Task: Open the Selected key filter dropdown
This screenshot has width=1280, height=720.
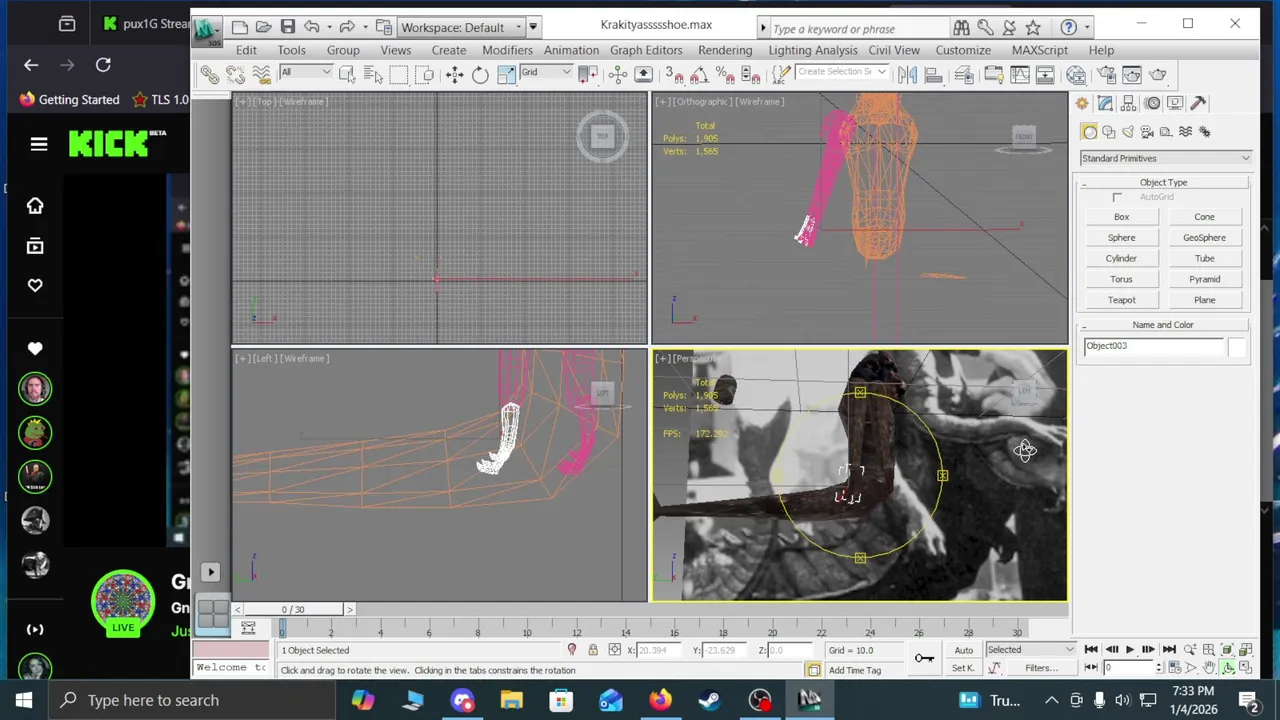Action: [x=1030, y=650]
